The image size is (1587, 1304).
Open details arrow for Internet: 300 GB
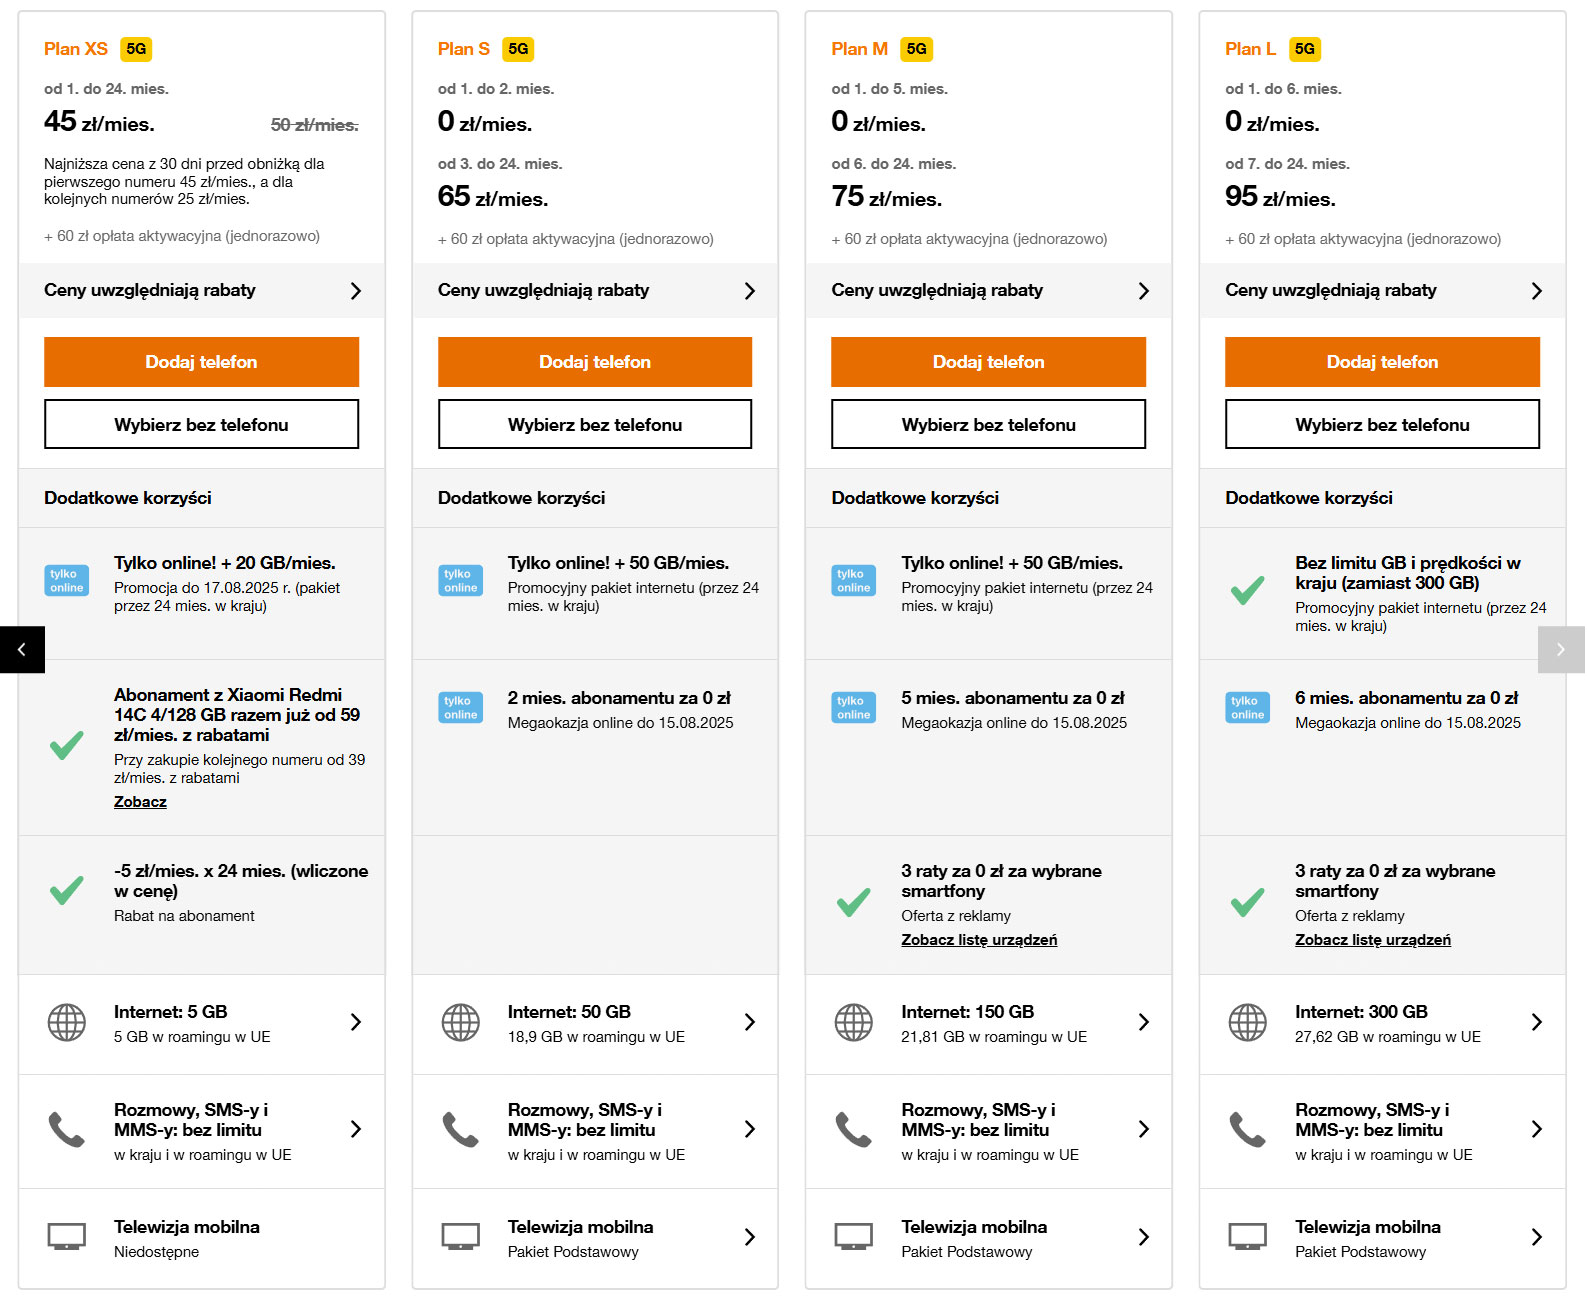click(x=1537, y=1022)
